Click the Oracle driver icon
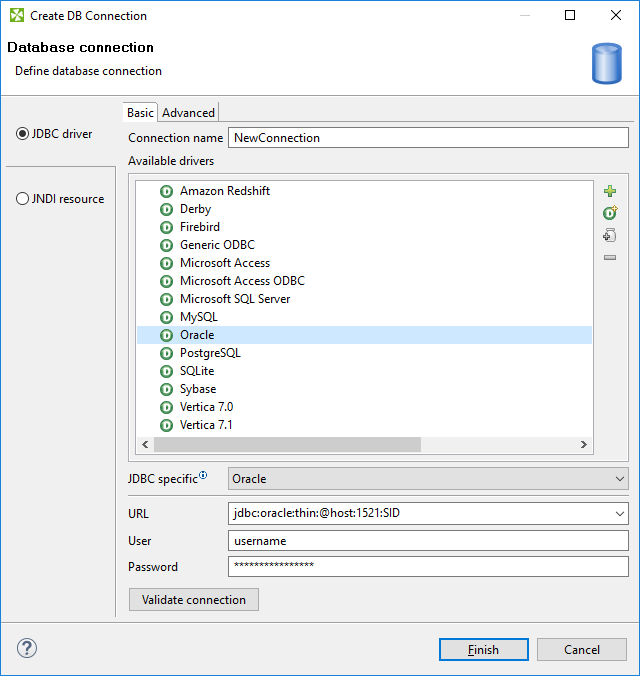640x676 pixels. [166, 335]
